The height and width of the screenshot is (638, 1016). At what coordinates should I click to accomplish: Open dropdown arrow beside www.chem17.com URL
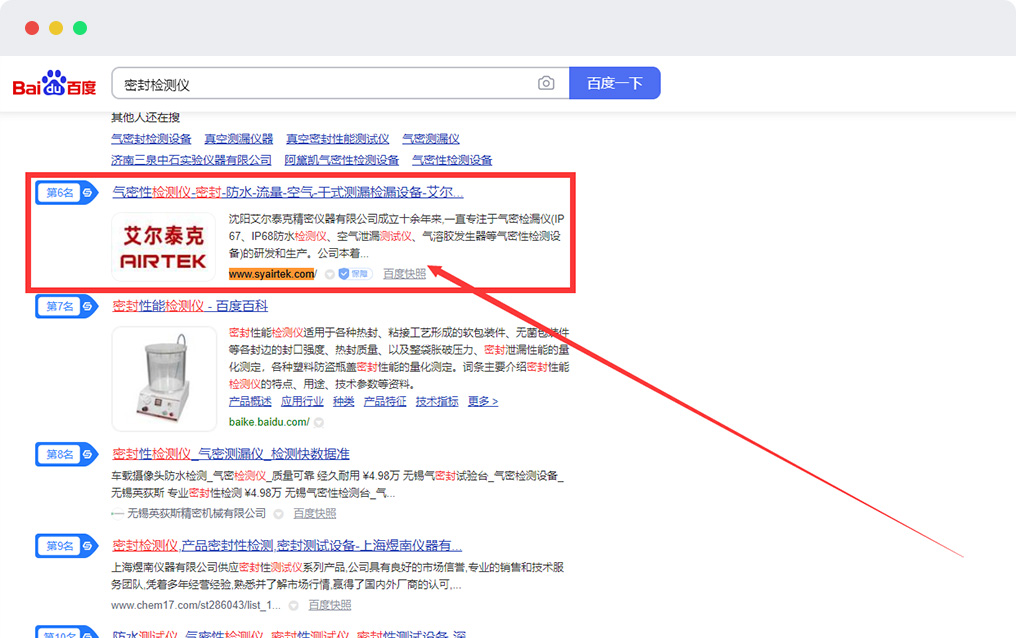[294, 606]
